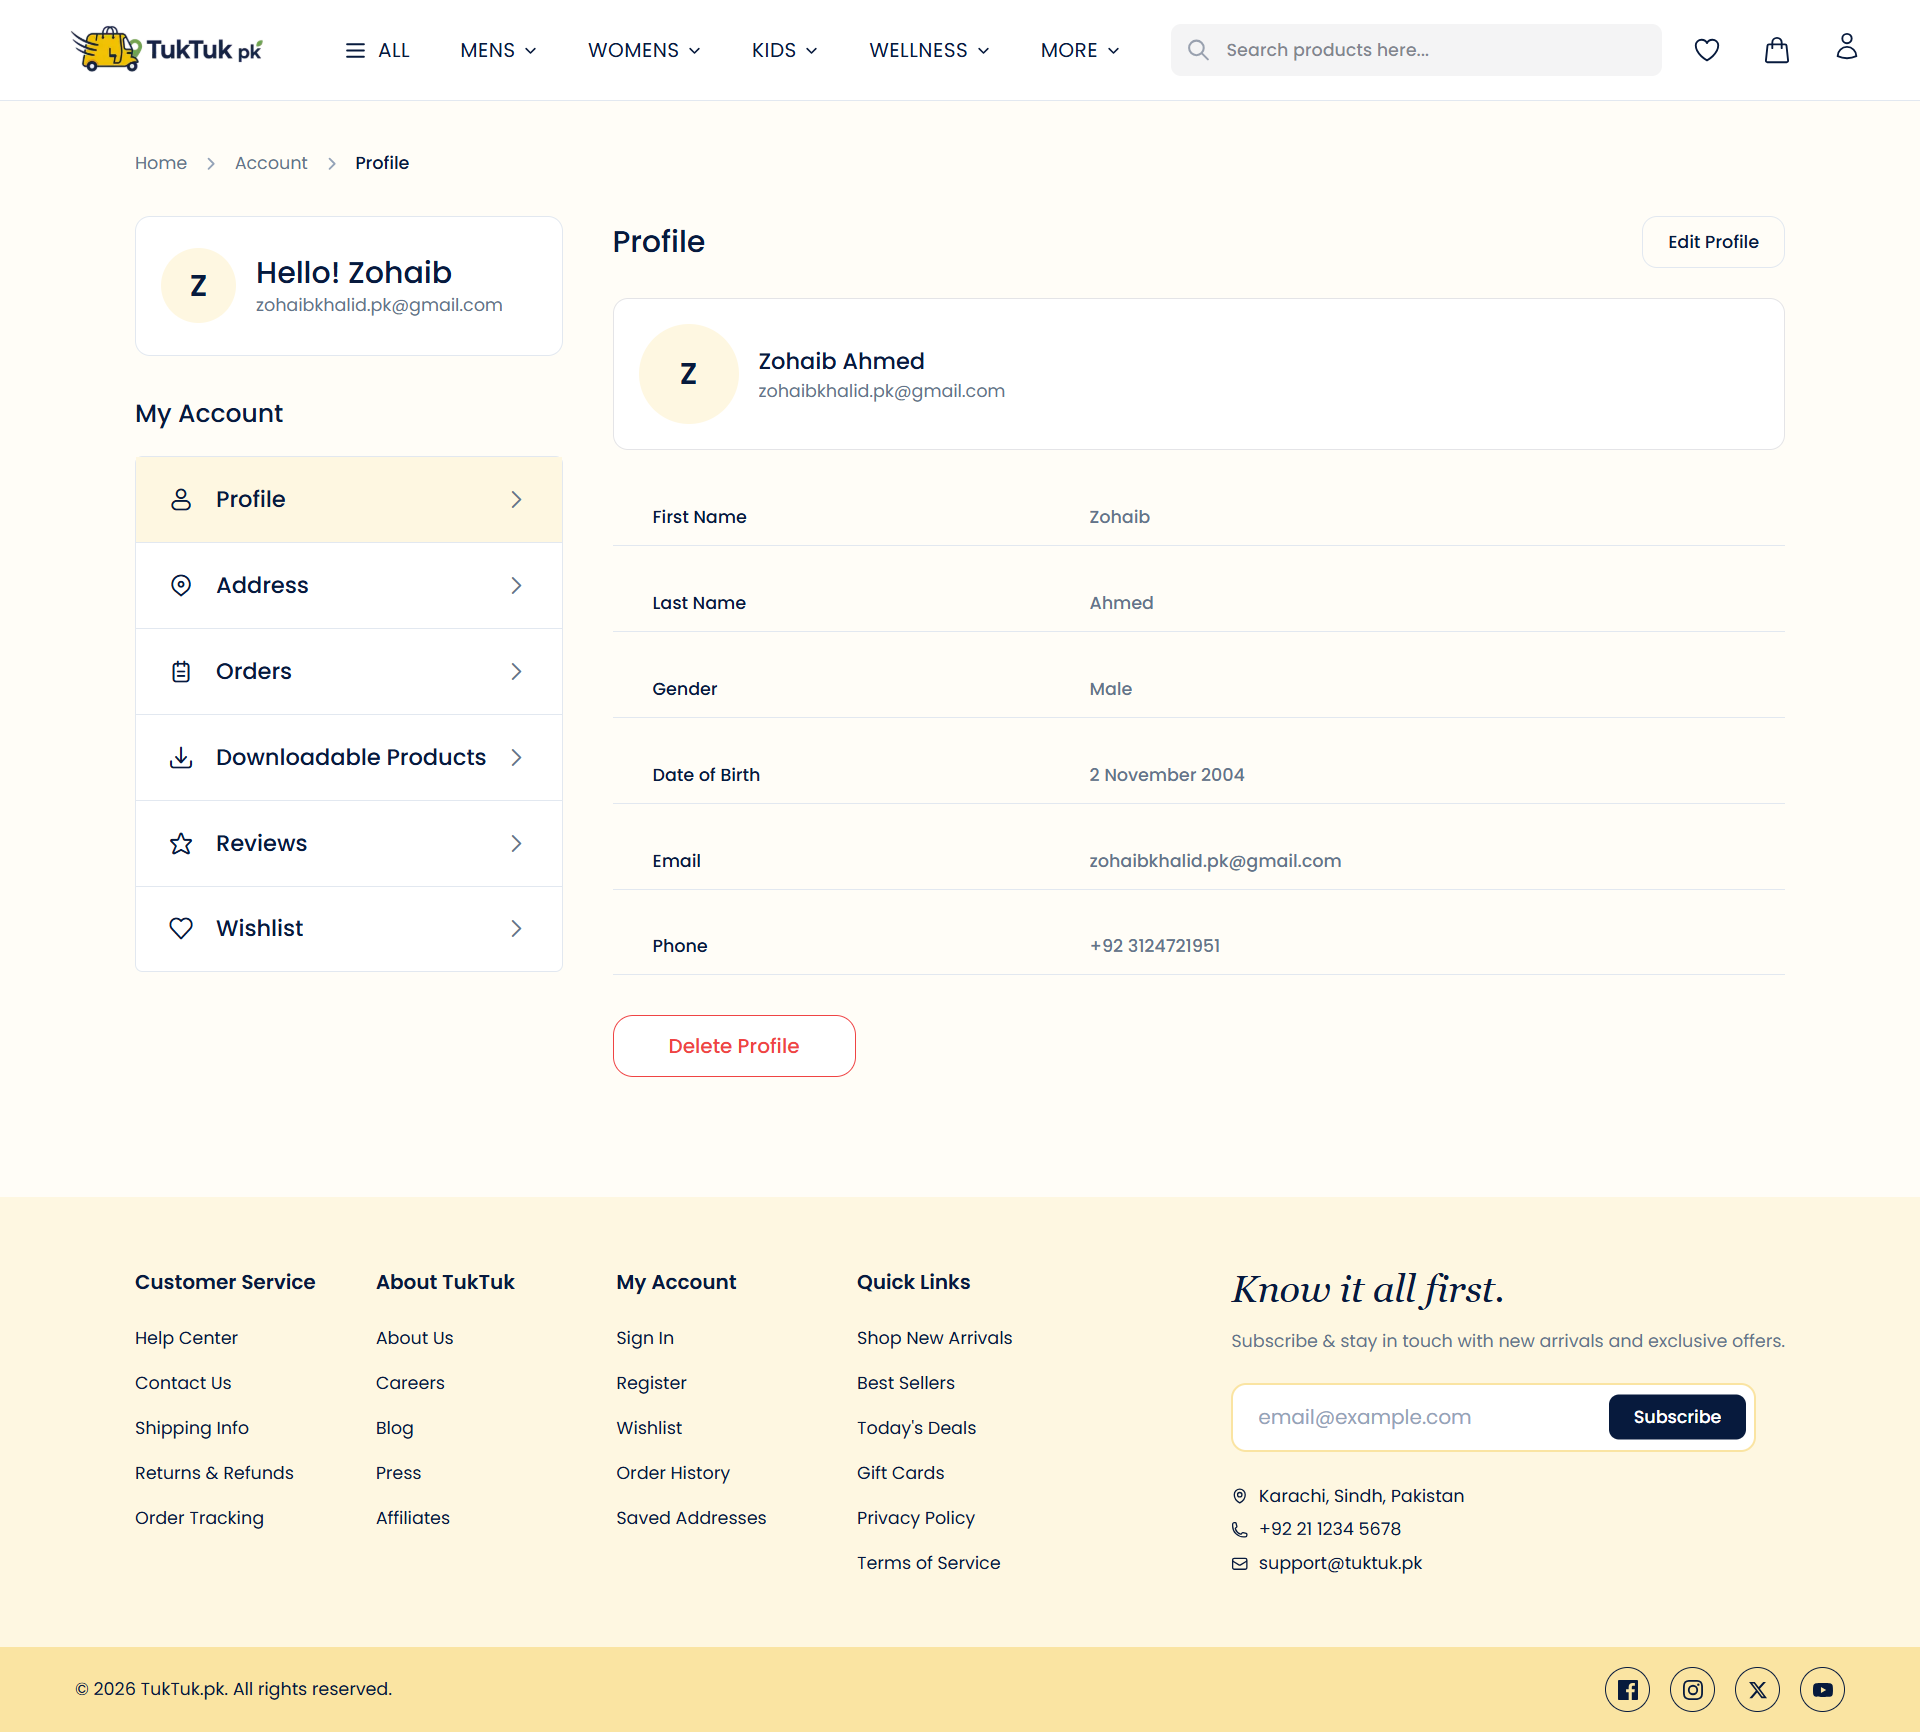Image resolution: width=1920 pixels, height=1732 pixels.
Task: Open Privacy Policy footer link
Action: 915,1518
